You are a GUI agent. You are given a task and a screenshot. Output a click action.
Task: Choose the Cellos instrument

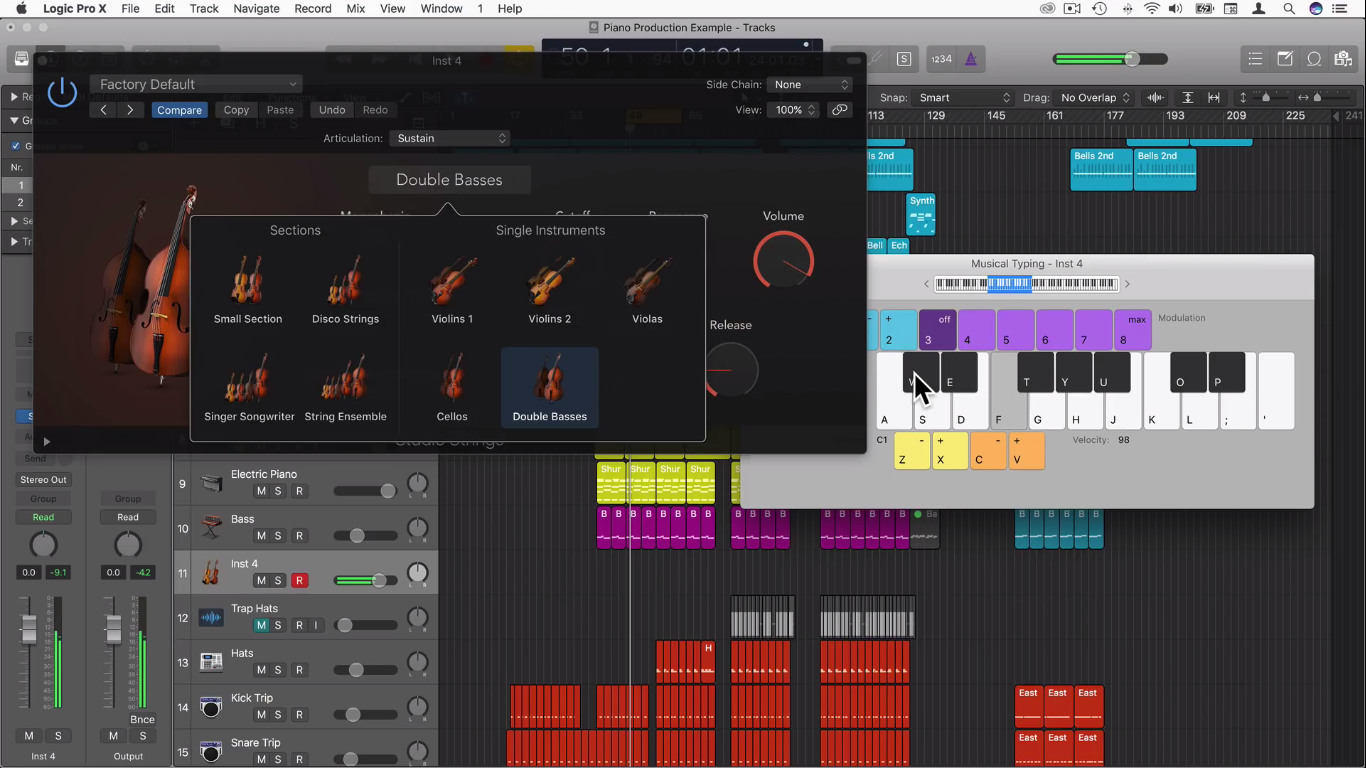tap(452, 388)
